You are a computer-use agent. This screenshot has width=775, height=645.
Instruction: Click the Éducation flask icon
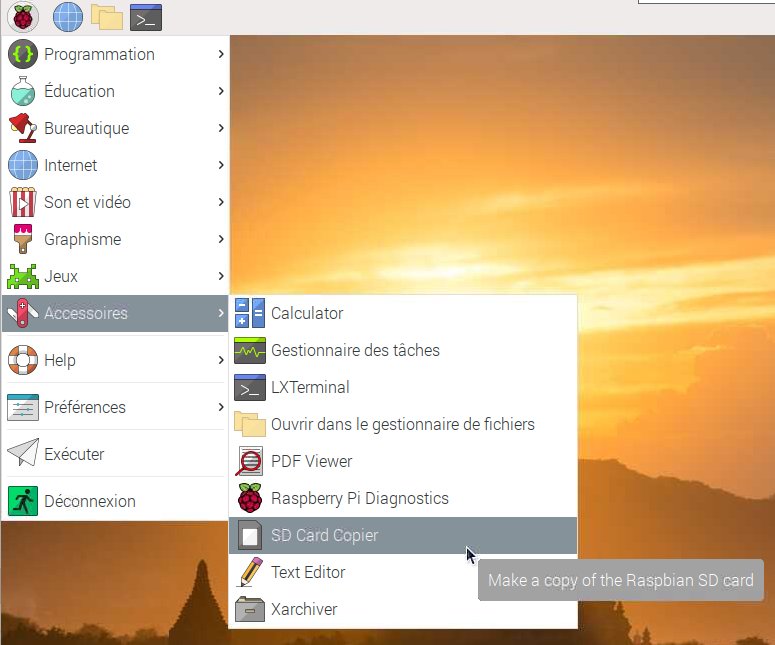click(23, 91)
